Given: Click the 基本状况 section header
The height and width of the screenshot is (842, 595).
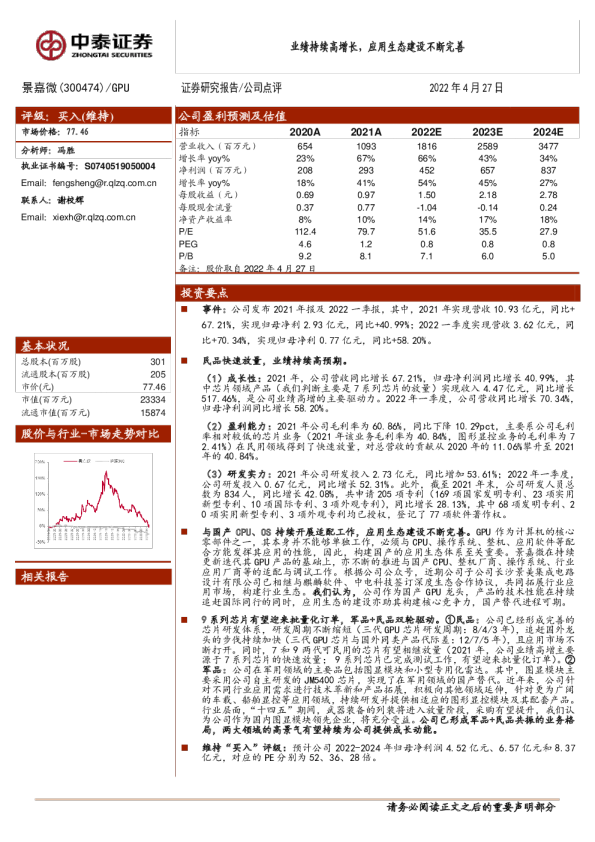Looking at the screenshot, I should [x=93, y=345].
